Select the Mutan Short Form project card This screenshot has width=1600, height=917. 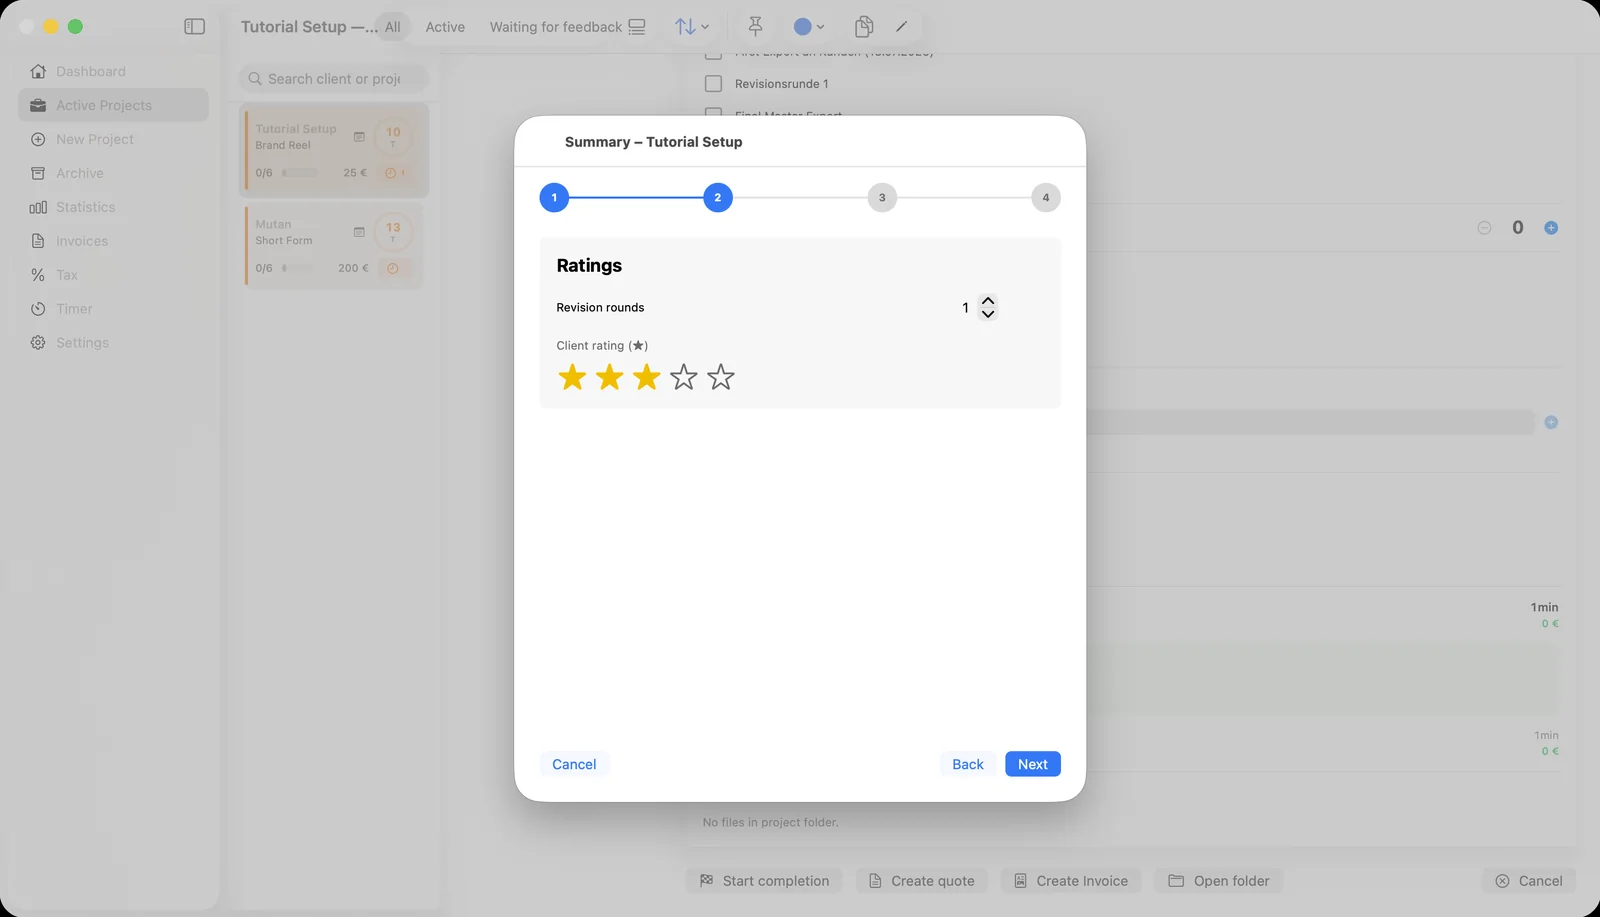(x=334, y=246)
